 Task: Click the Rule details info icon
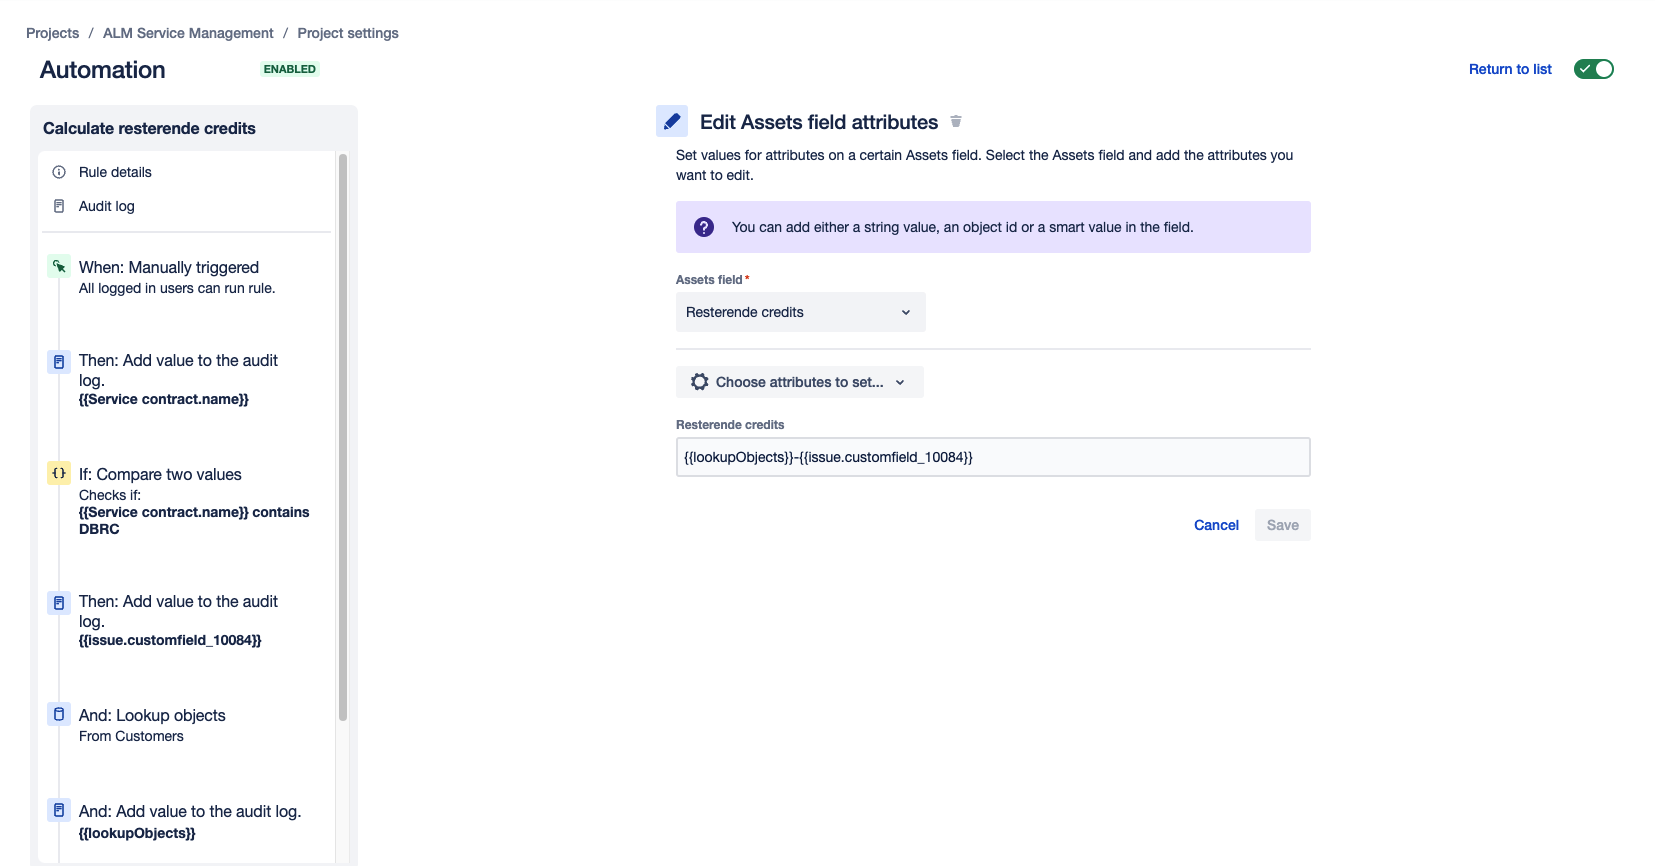[x=59, y=172]
